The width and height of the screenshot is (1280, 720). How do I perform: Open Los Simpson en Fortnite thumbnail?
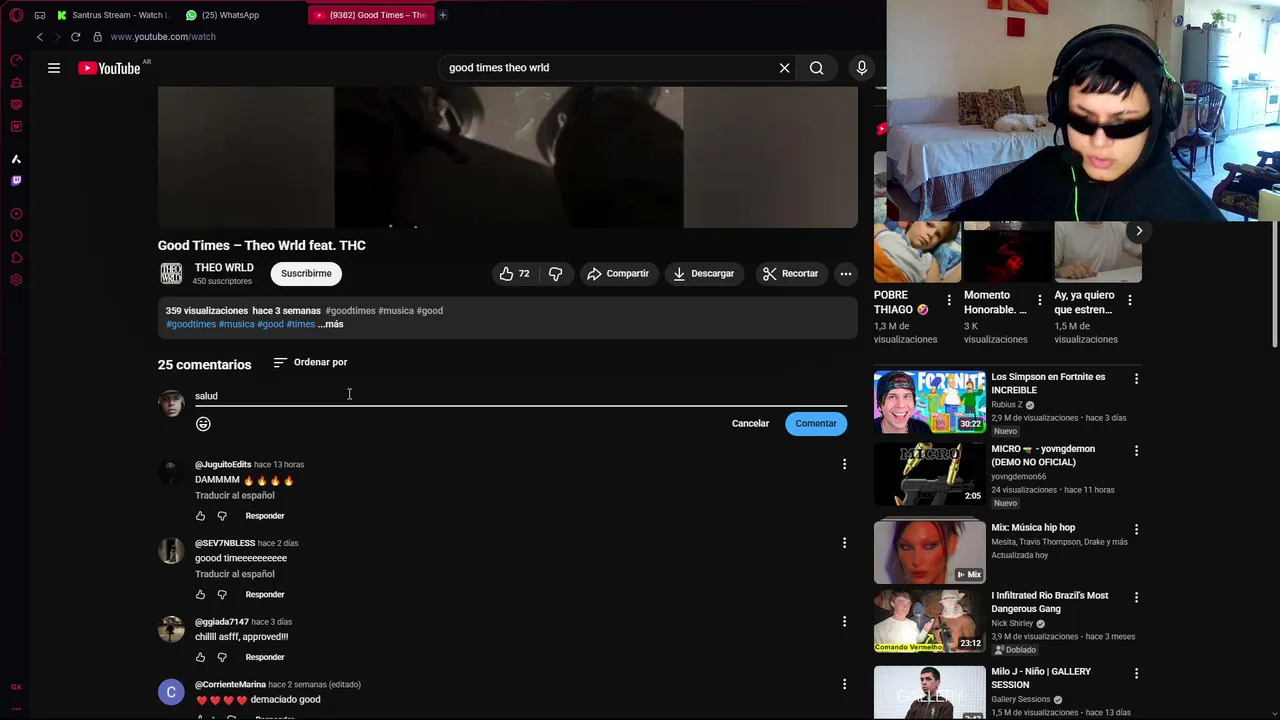930,402
